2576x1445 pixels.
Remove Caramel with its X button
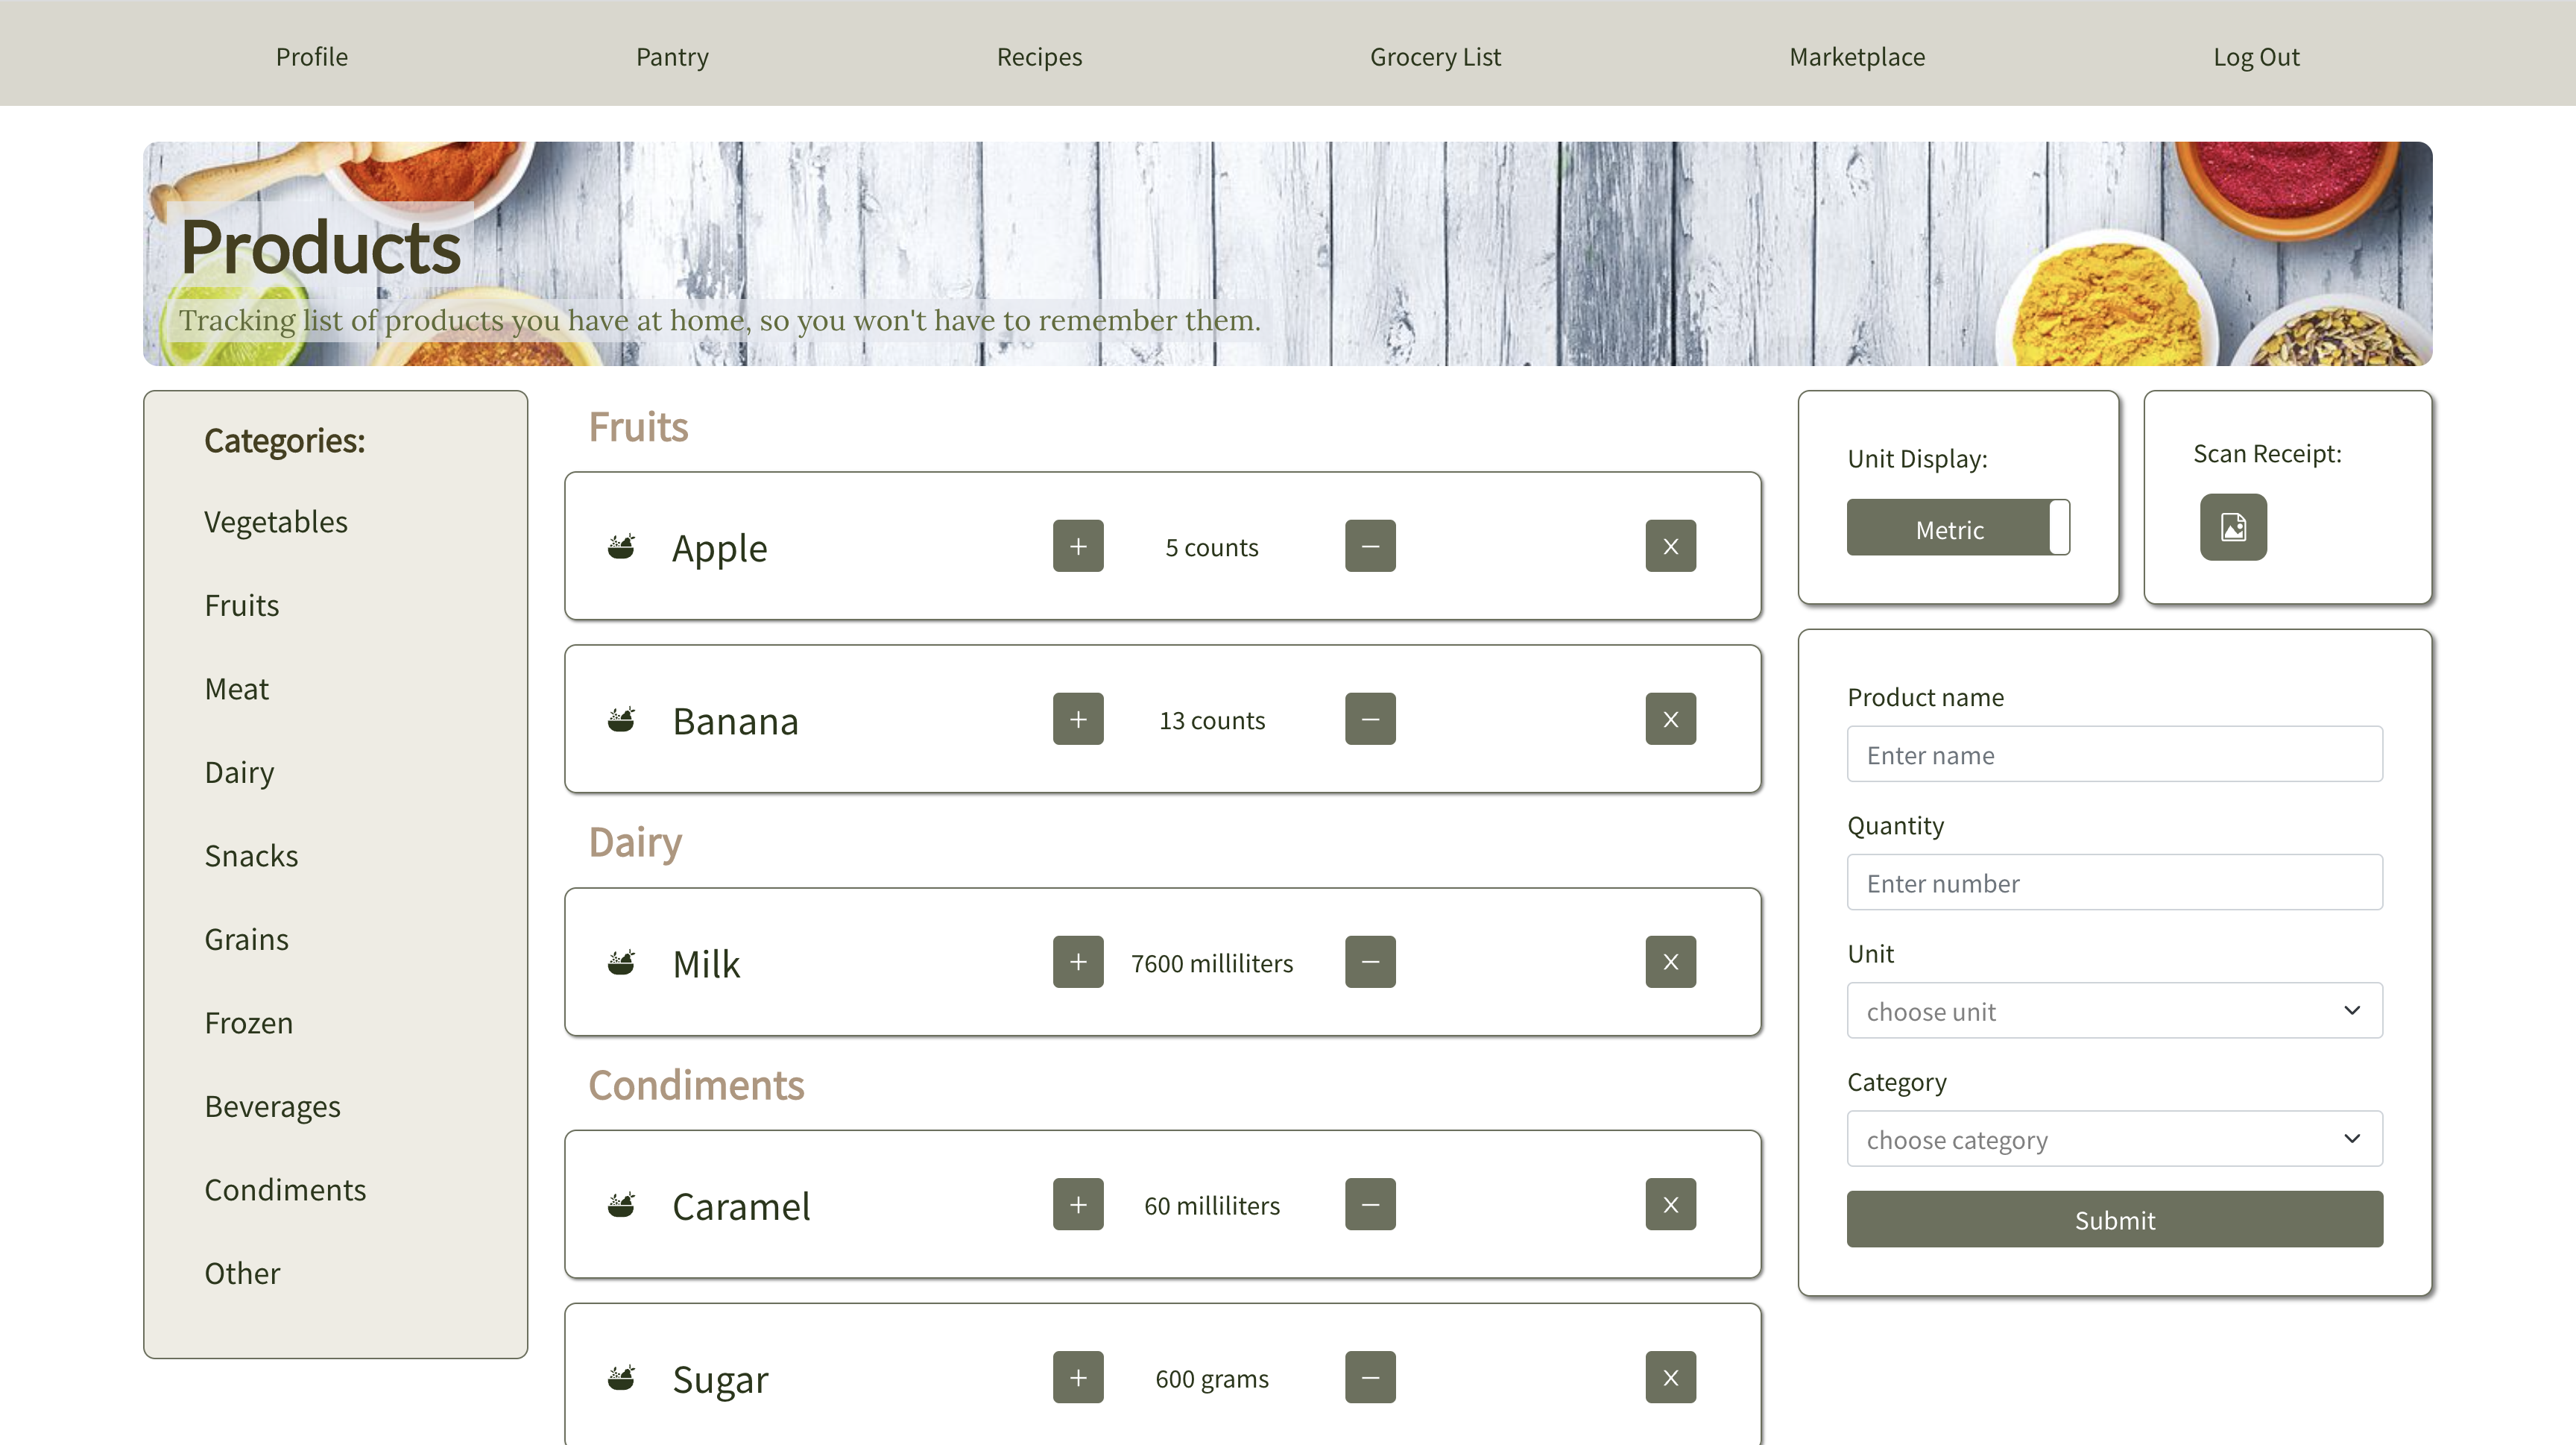(x=1671, y=1205)
